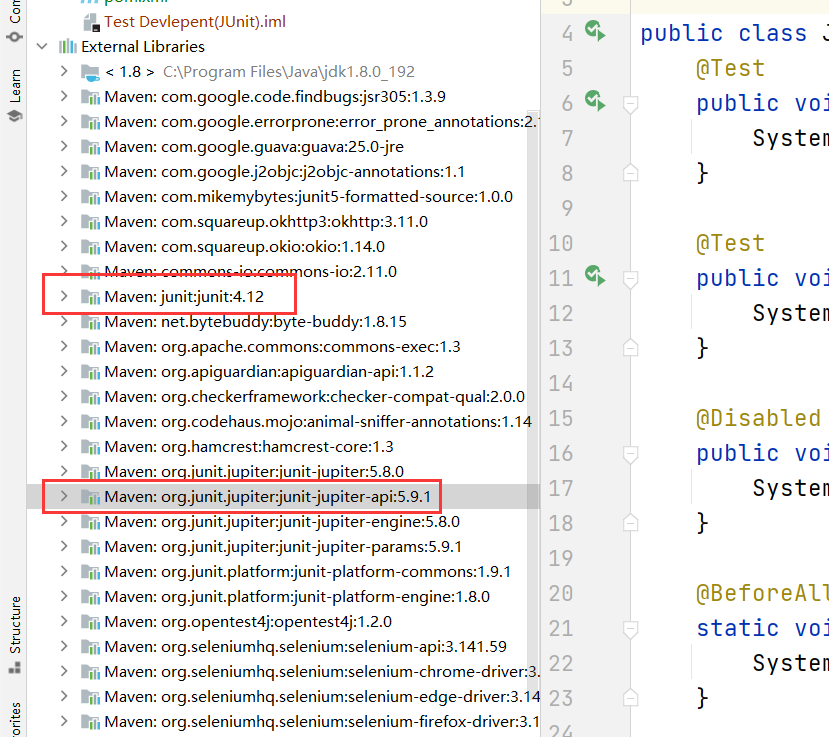Select opentest4j:1.2.0 library entry
Screen dimensions: 829x737
pos(248,622)
